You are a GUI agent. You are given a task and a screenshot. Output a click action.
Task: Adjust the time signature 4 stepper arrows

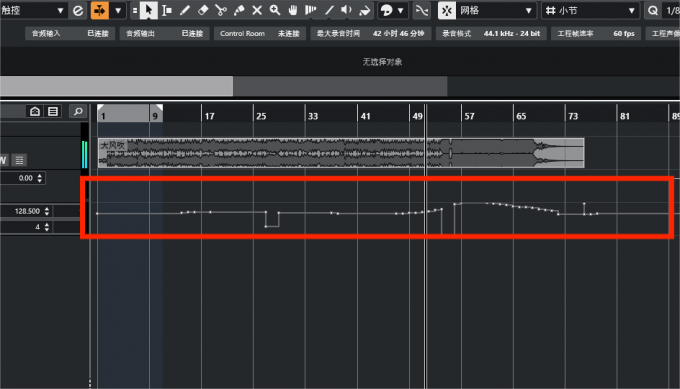click(47, 227)
